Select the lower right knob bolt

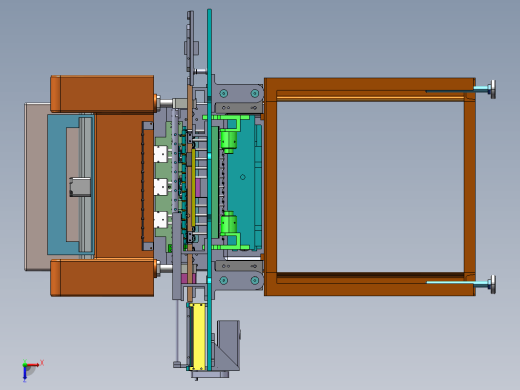coord(485,284)
